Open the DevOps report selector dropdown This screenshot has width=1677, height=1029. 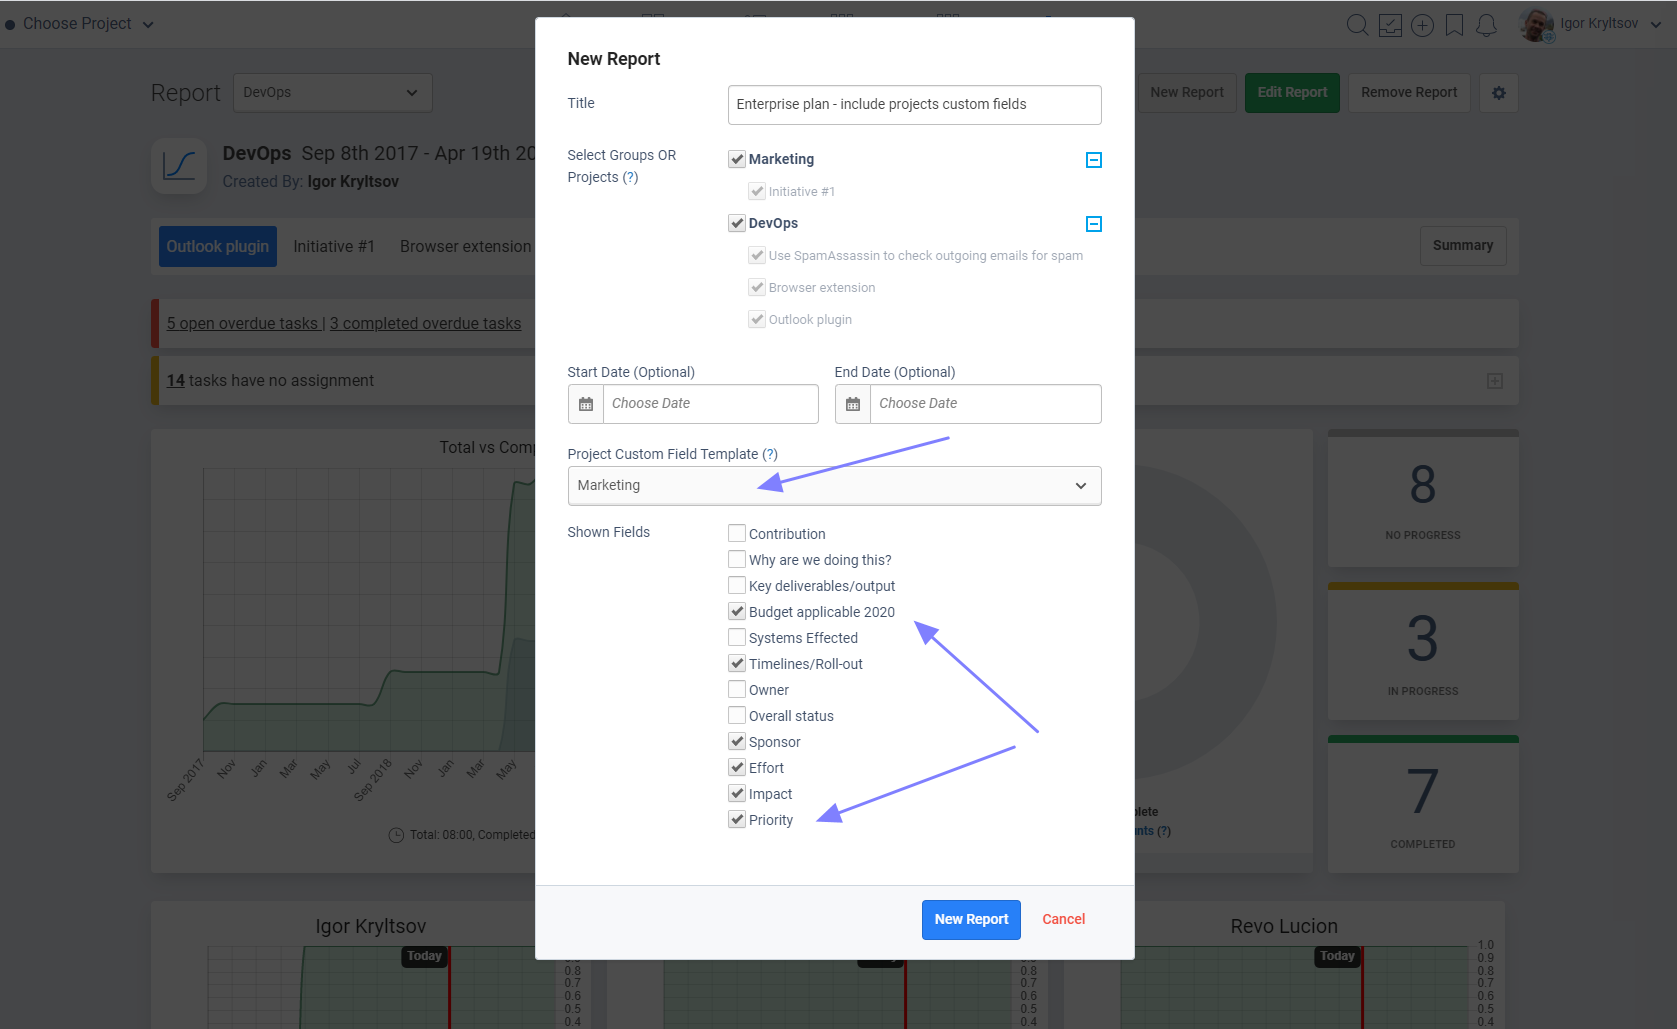pyautogui.click(x=332, y=93)
